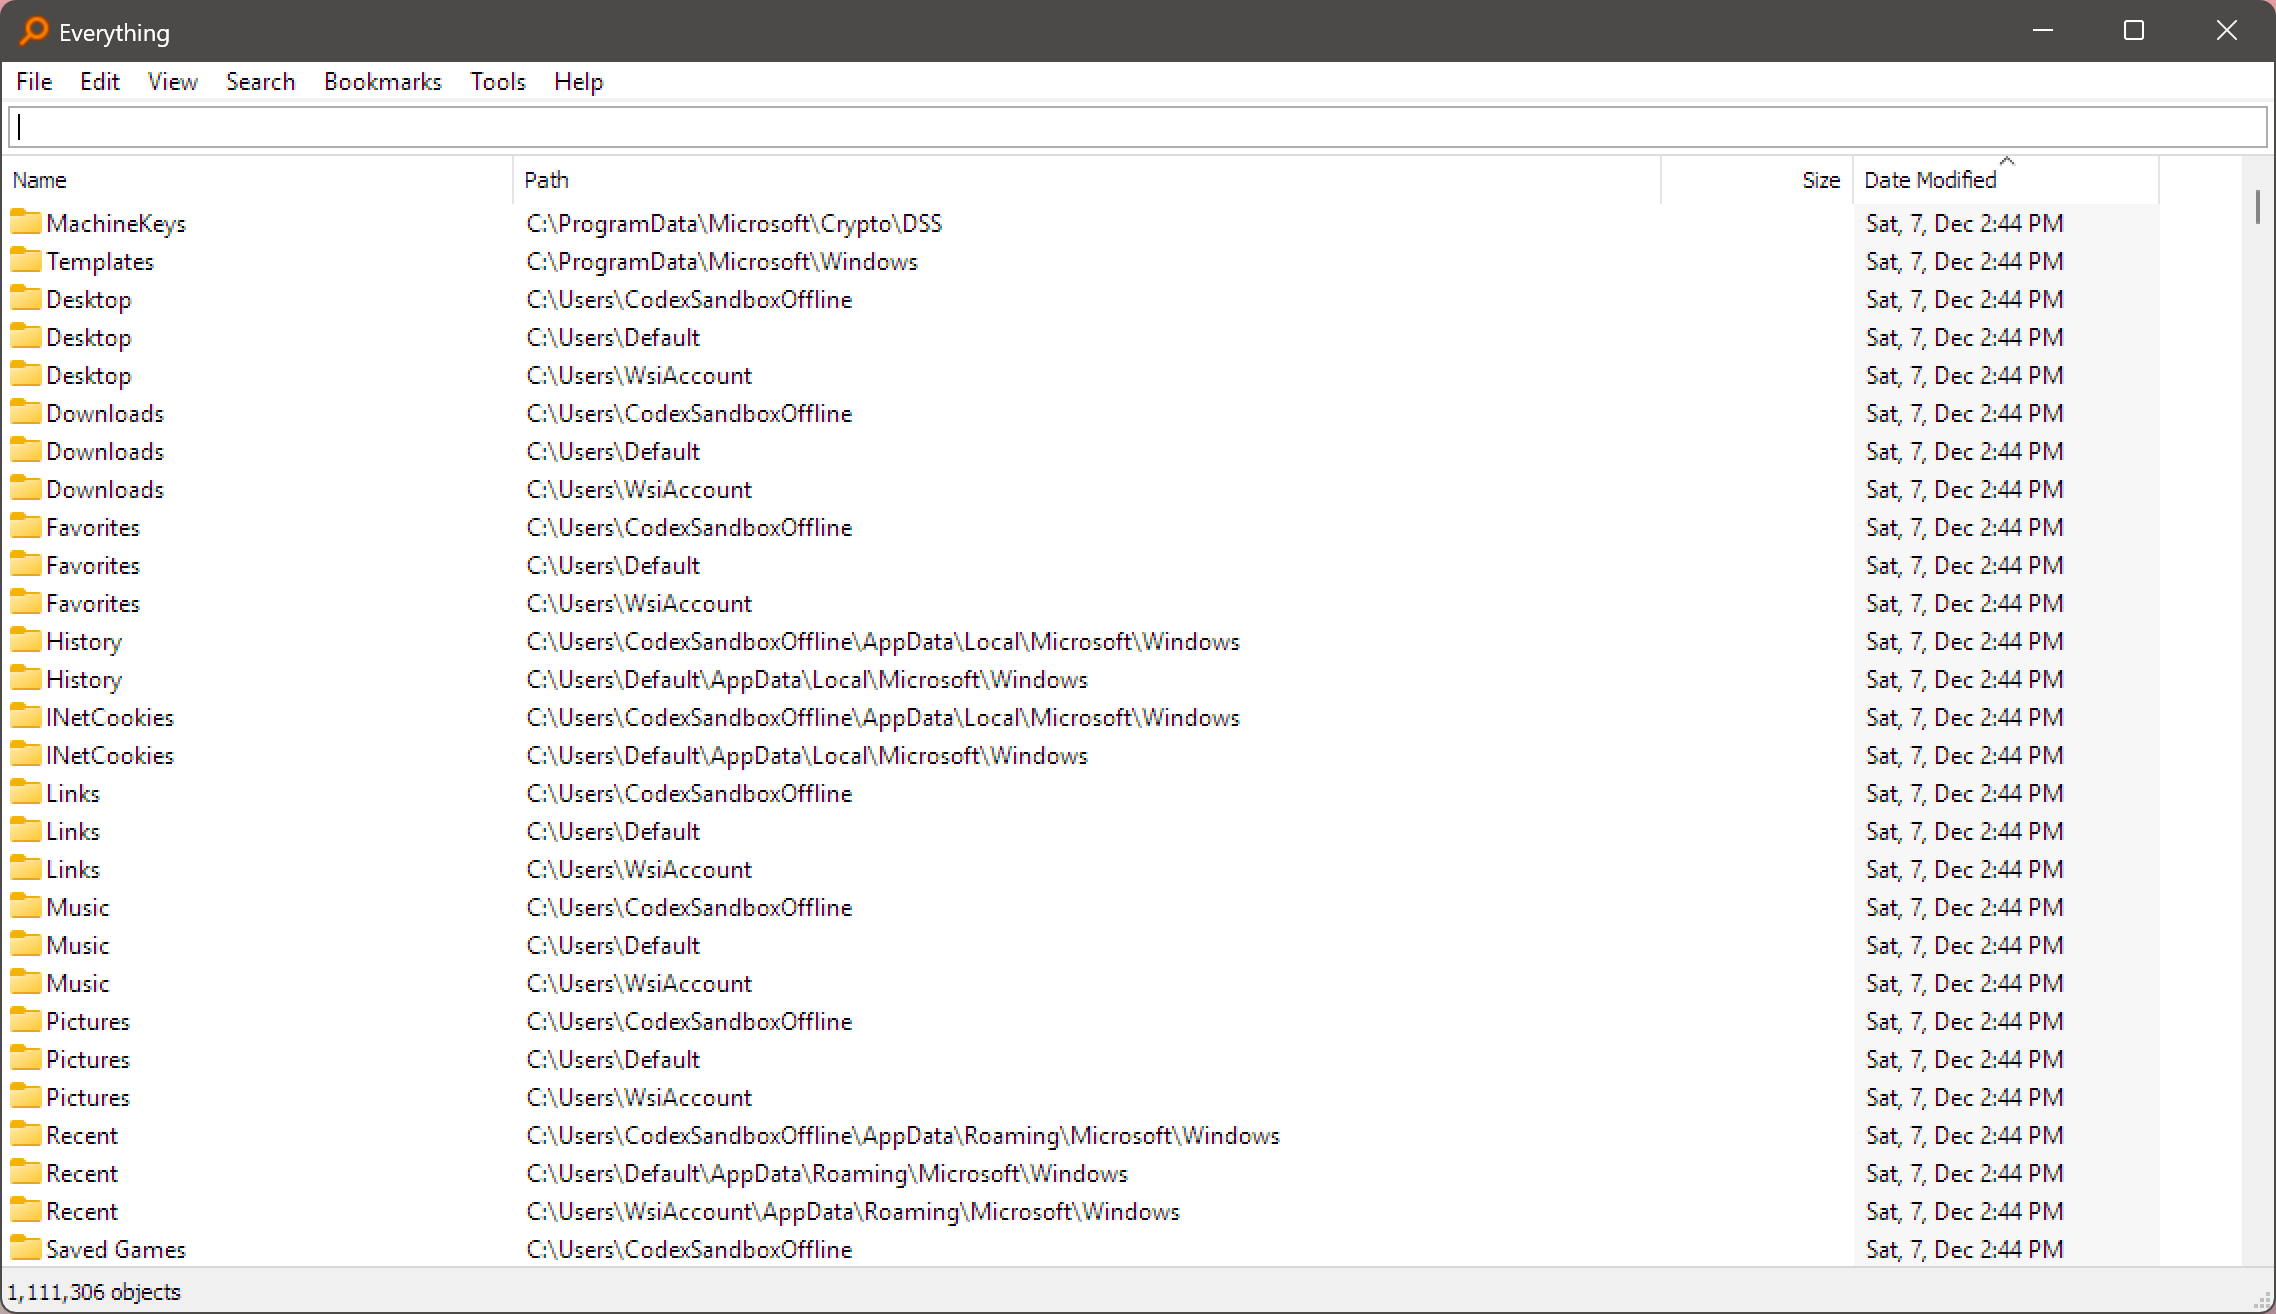Select the MachineKeys folder icon

pyautogui.click(x=26, y=222)
